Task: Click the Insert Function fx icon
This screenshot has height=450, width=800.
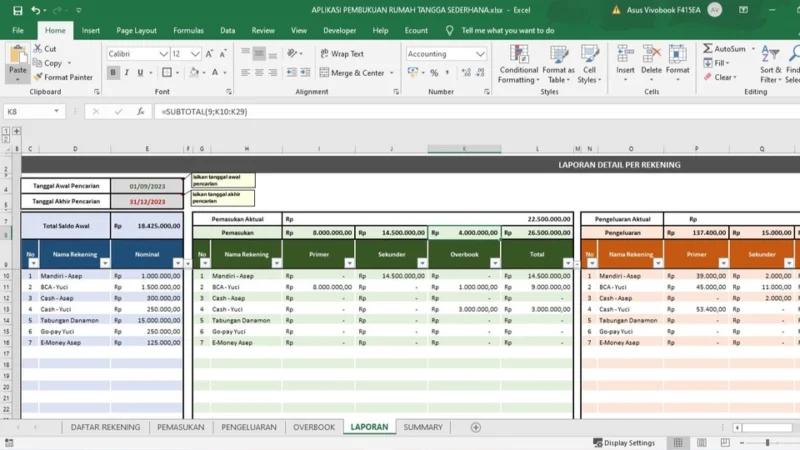Action: [x=140, y=111]
